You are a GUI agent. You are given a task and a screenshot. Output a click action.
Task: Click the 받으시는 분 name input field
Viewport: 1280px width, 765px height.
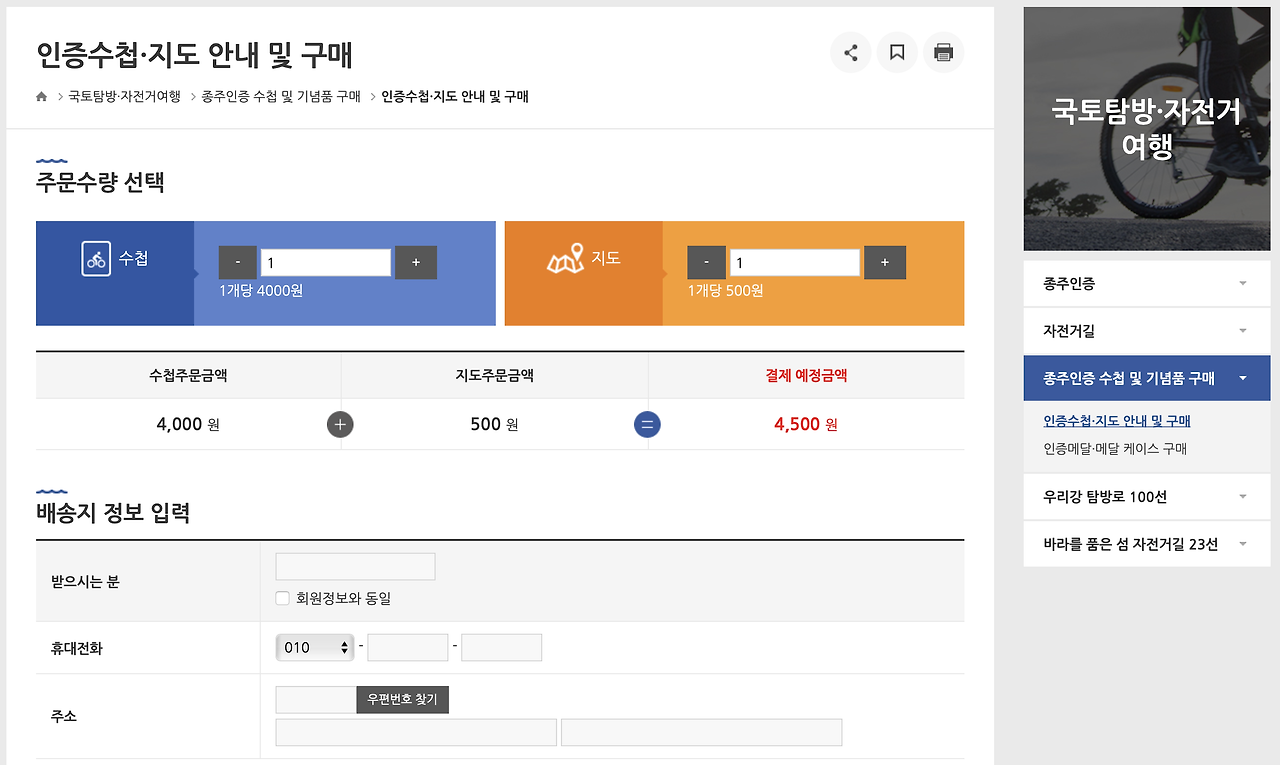pyautogui.click(x=355, y=566)
